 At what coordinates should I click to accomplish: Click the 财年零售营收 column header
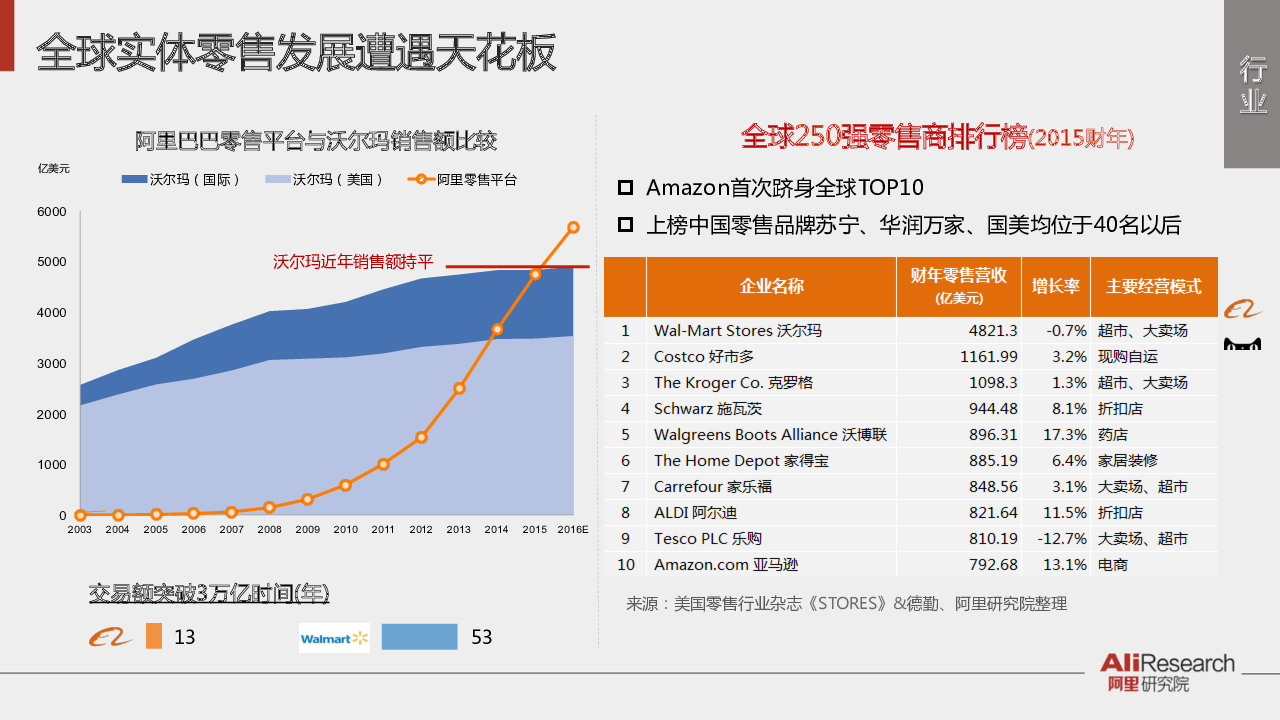click(958, 286)
